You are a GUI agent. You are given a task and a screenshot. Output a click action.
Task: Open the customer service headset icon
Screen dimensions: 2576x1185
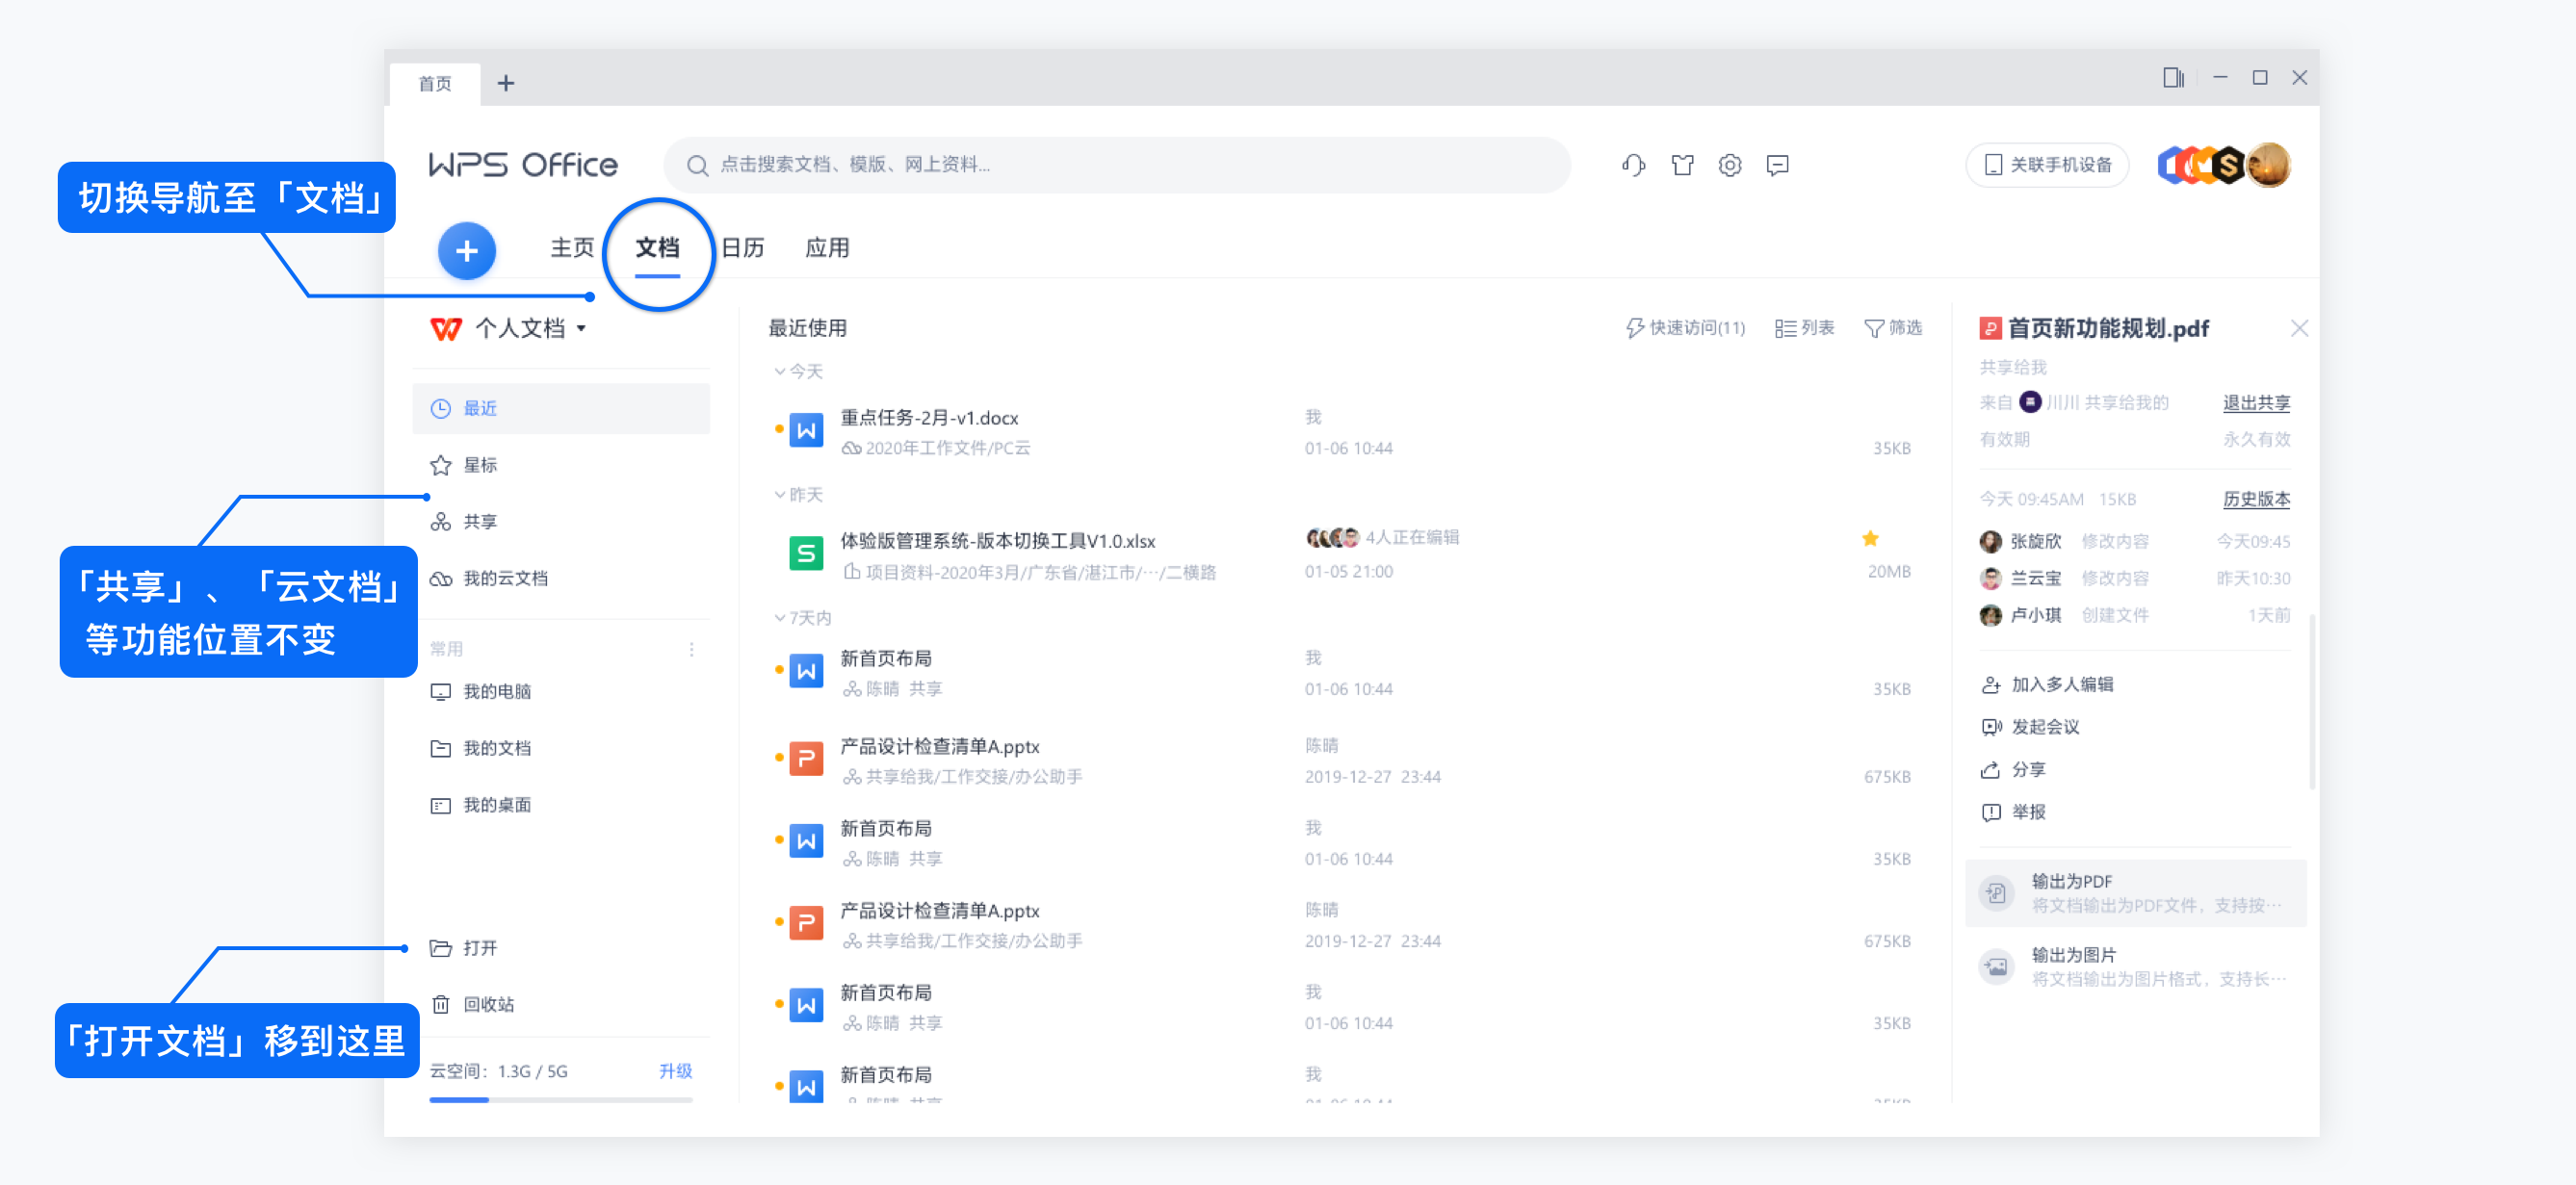tap(1633, 165)
